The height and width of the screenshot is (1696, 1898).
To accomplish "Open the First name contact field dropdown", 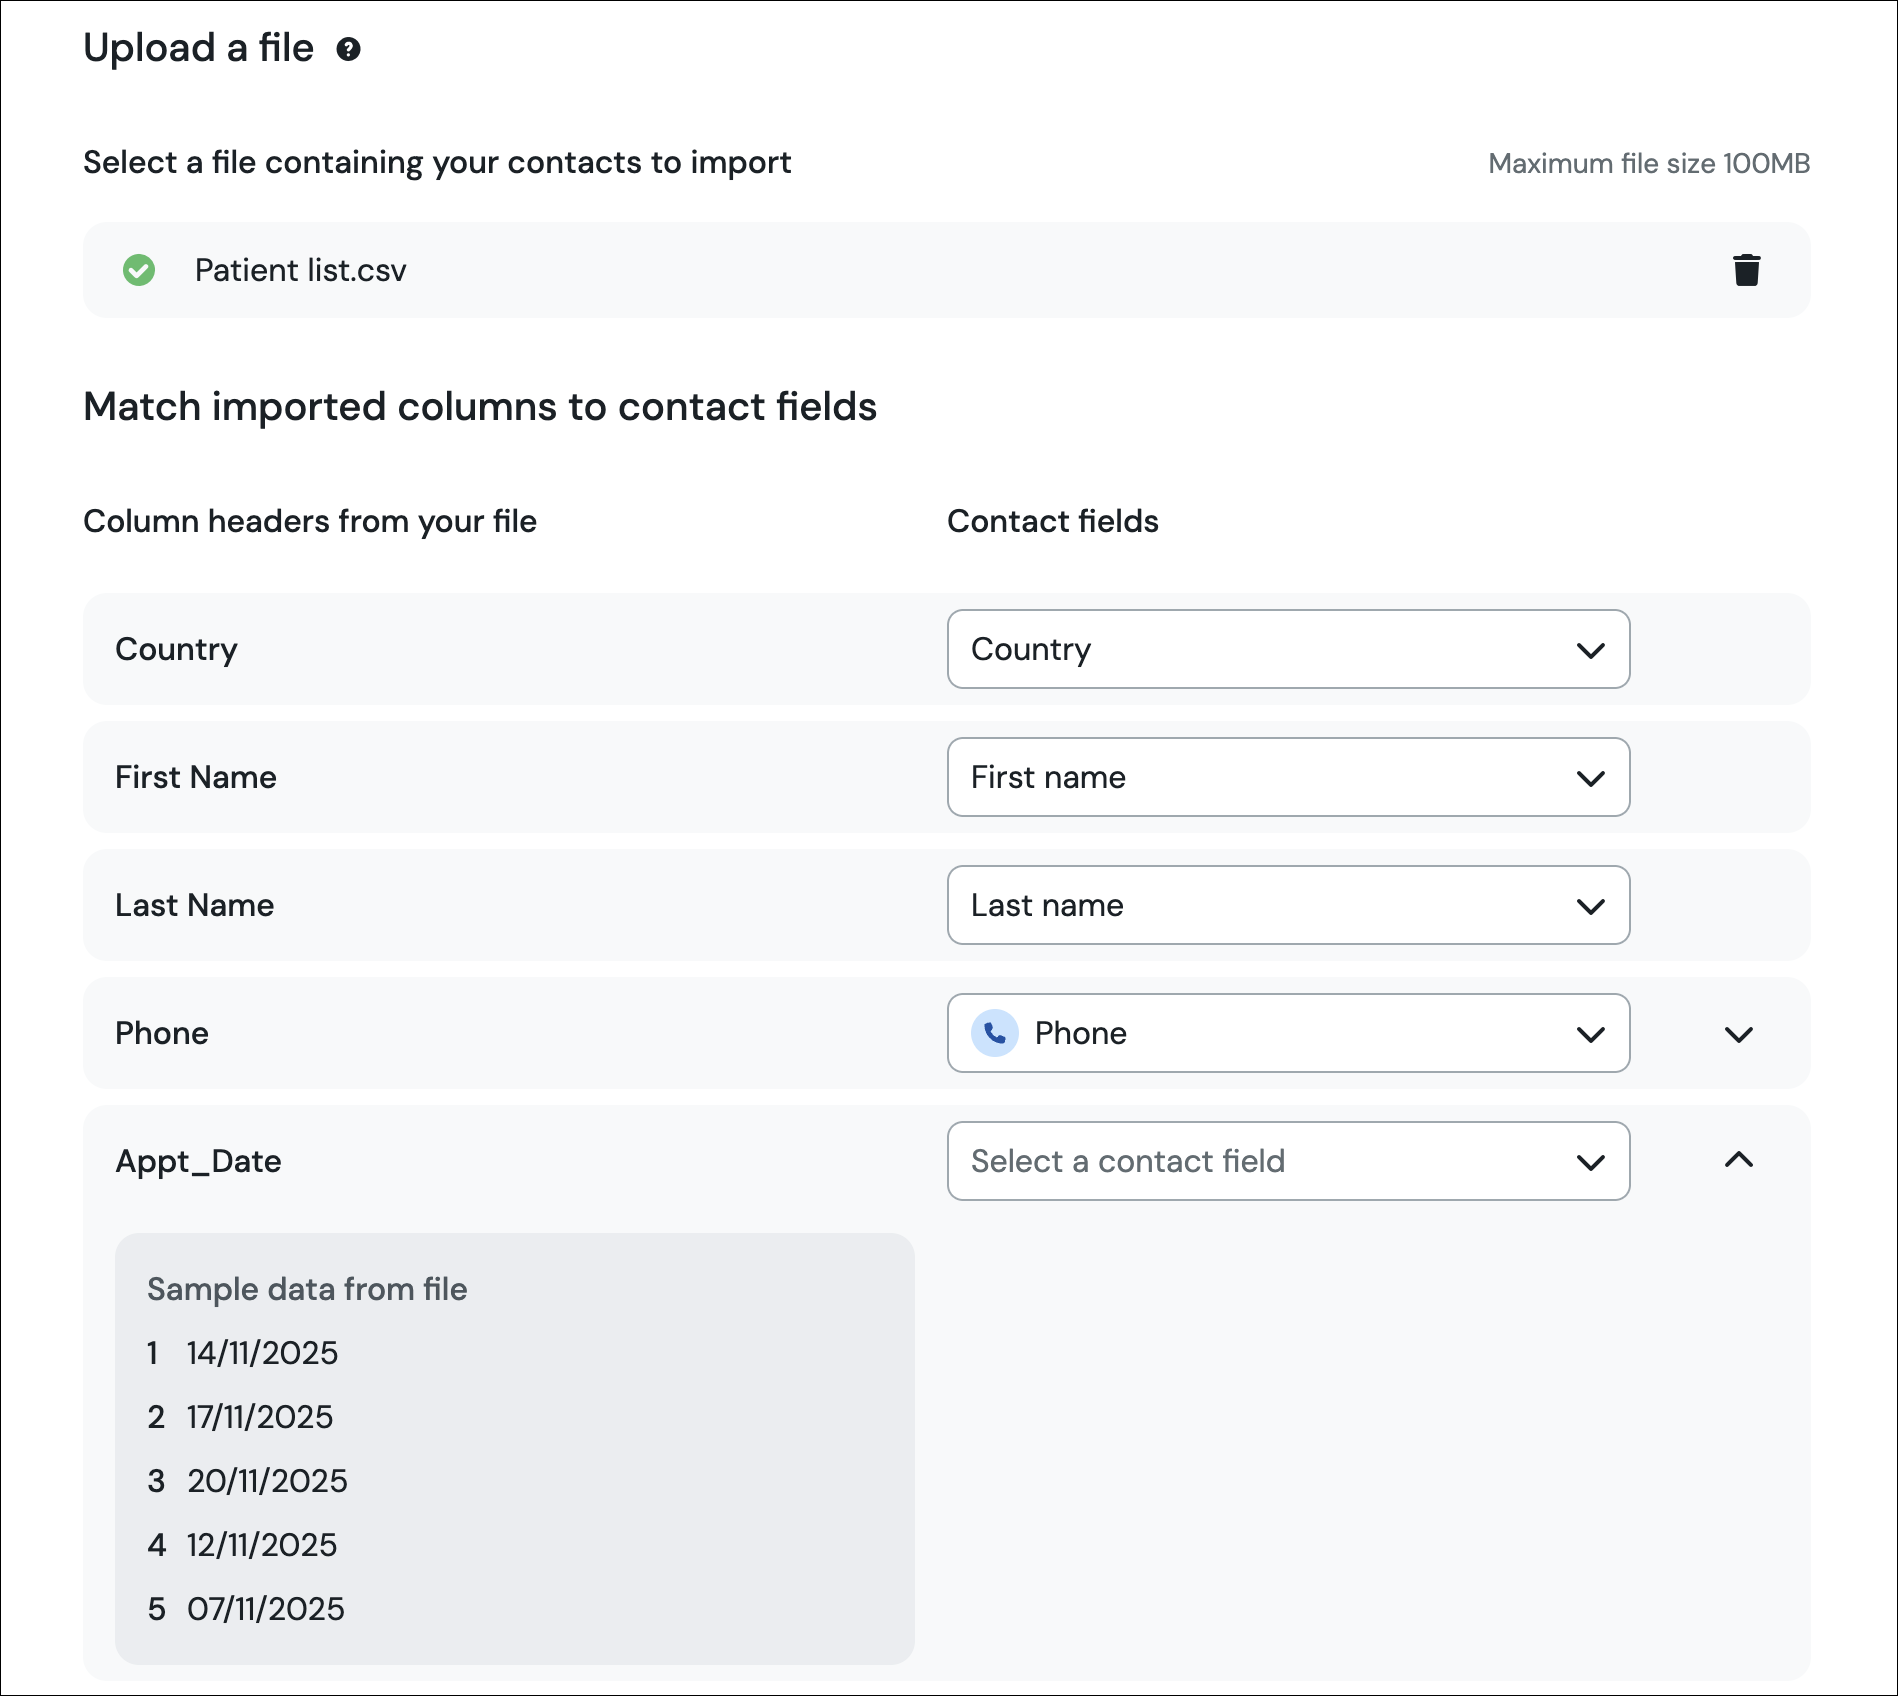I will 1287,777.
